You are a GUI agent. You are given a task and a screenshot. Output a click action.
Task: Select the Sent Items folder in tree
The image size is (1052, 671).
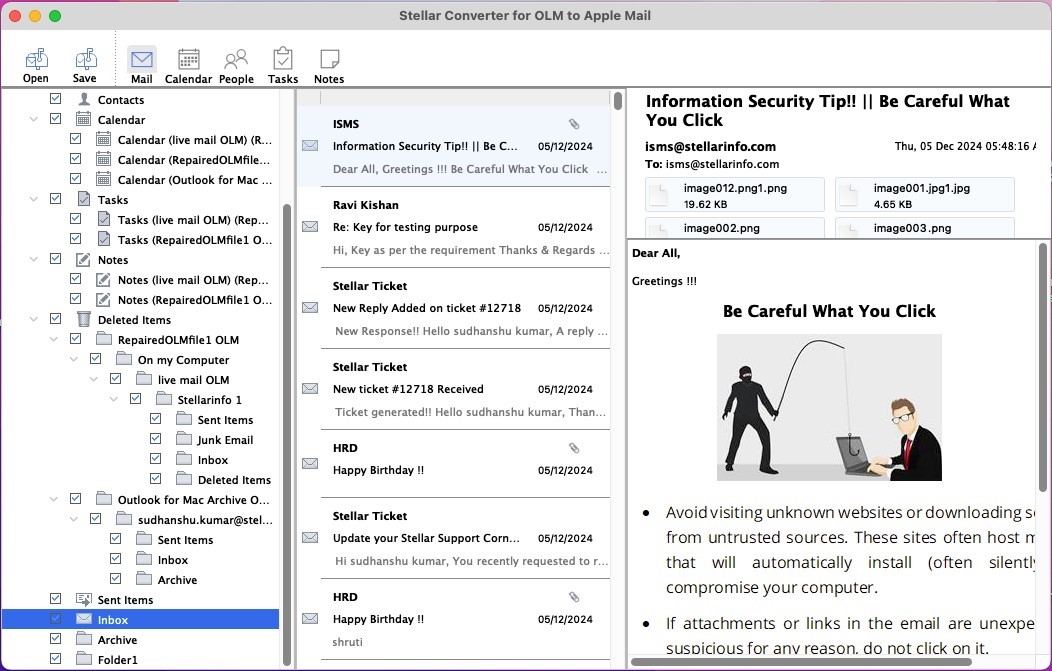point(125,600)
